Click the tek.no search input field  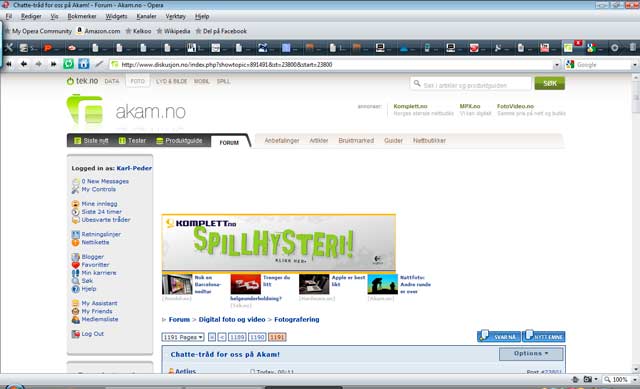[x=471, y=84]
